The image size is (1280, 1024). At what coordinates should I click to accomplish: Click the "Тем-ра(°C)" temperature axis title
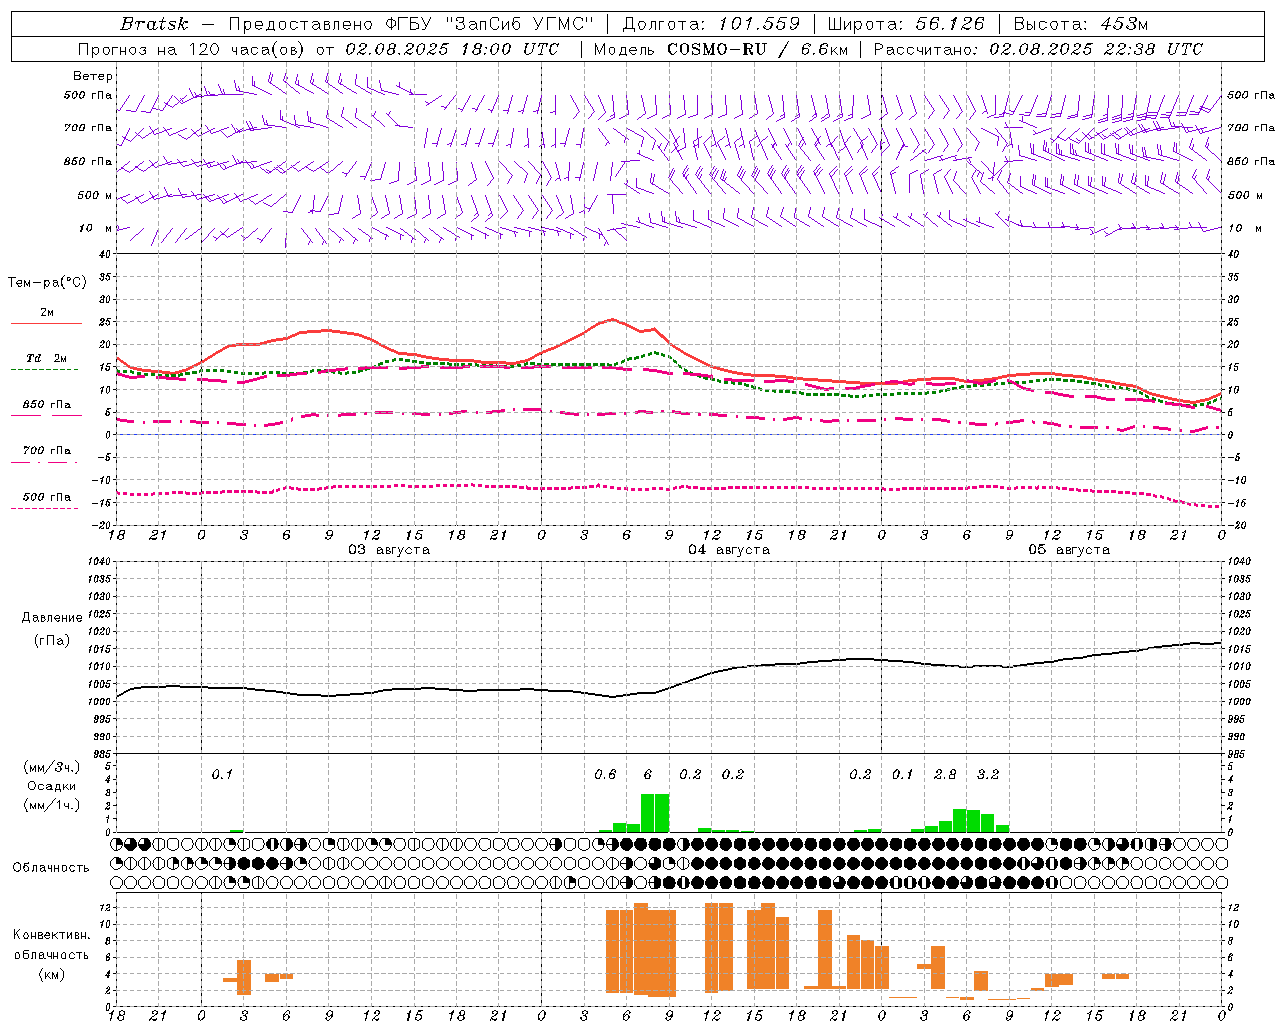pyautogui.click(x=47, y=283)
